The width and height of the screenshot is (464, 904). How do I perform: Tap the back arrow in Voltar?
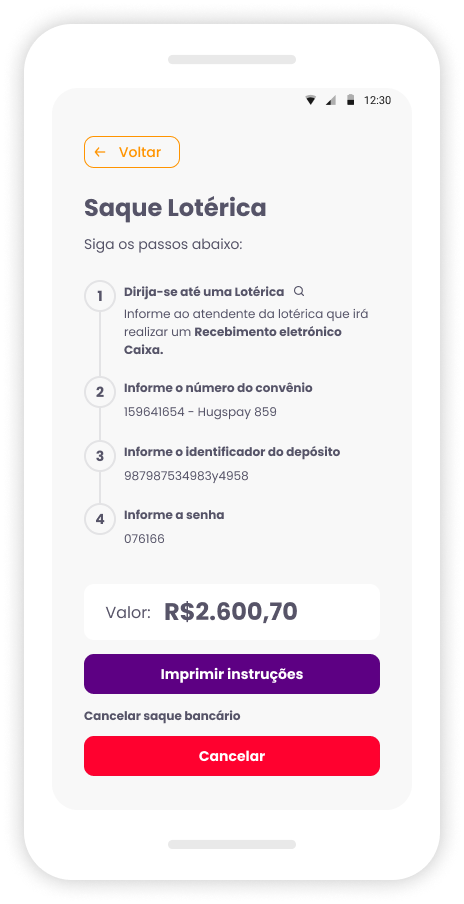click(100, 152)
